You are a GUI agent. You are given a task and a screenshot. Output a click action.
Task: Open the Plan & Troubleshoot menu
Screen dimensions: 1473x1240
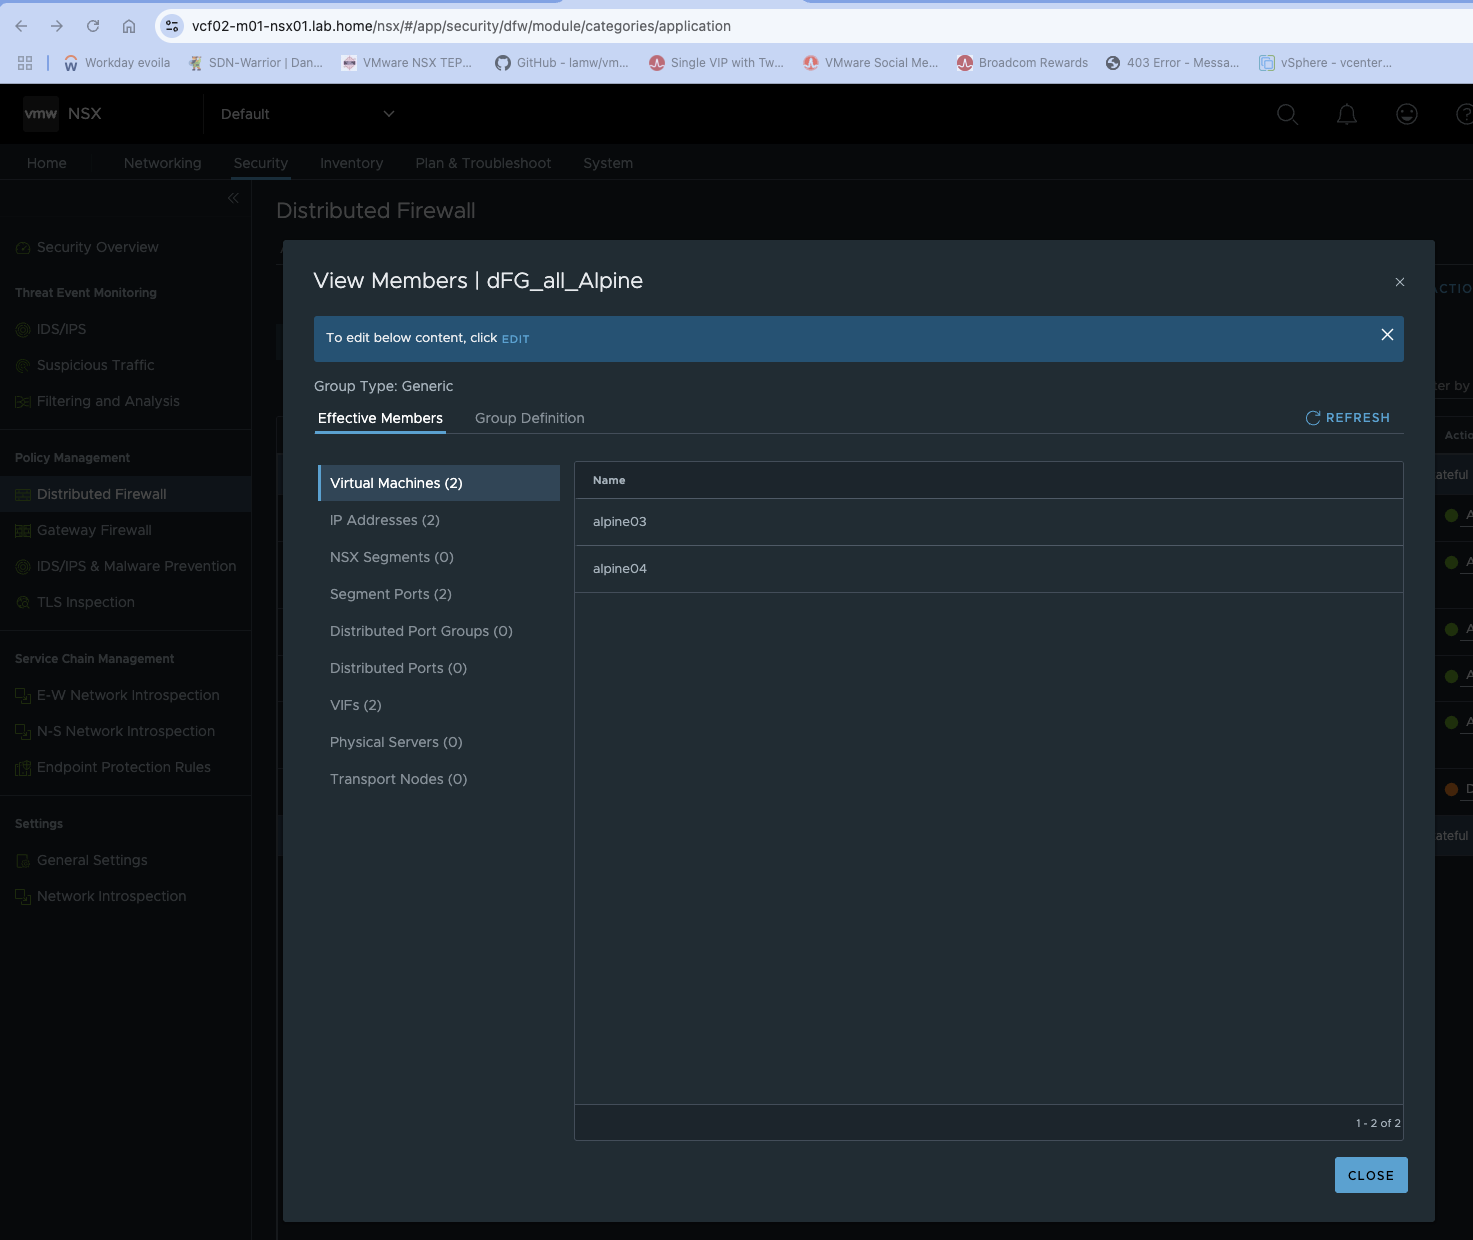pos(483,162)
